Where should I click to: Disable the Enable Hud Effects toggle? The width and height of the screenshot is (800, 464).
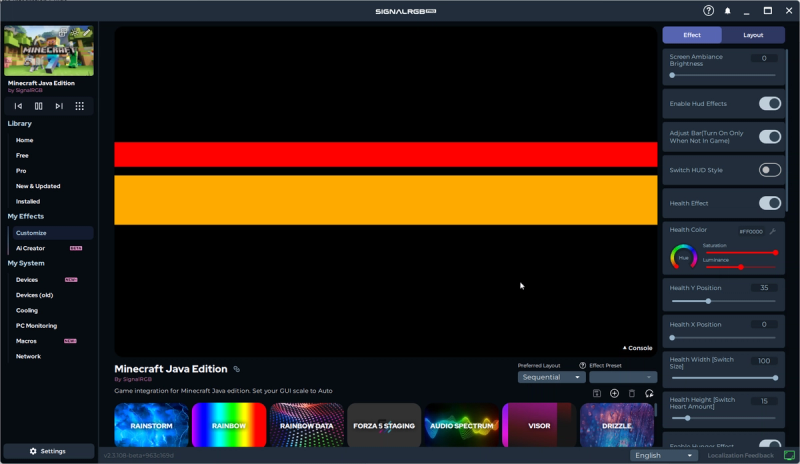[x=769, y=104]
